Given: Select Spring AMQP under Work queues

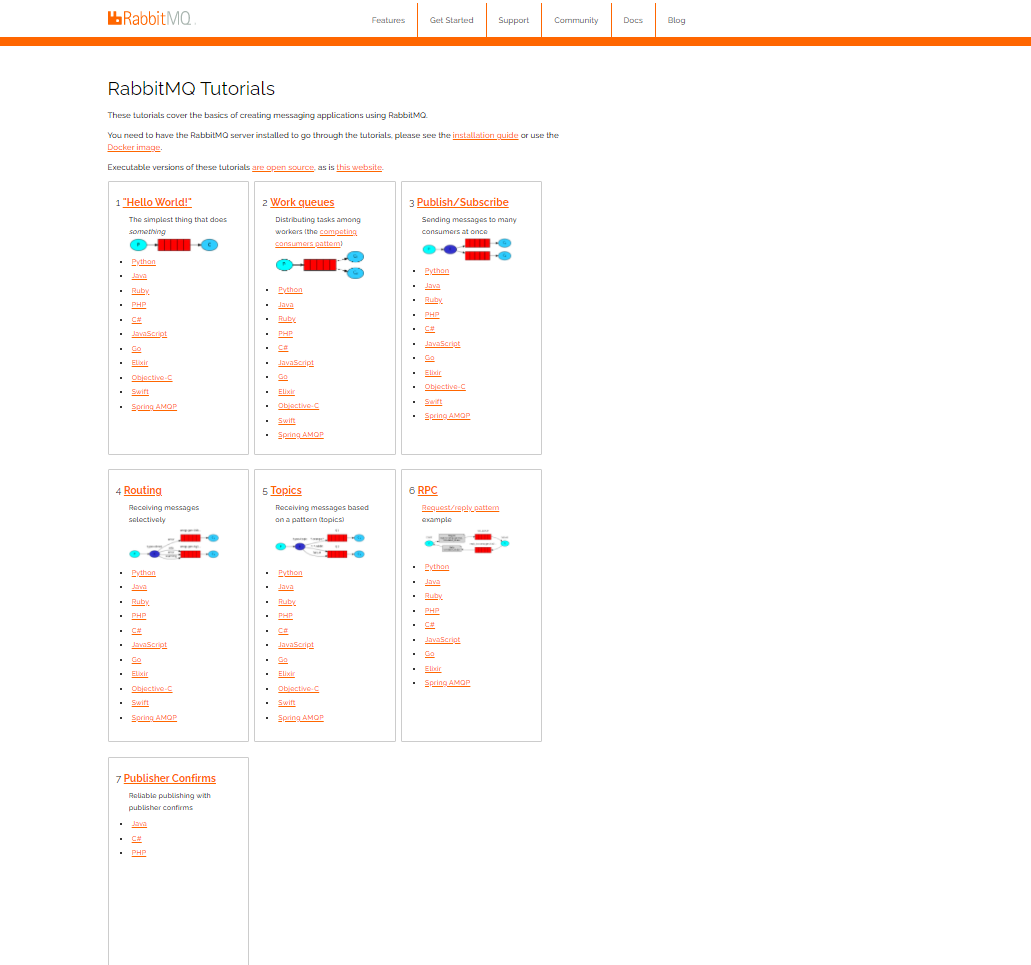Looking at the screenshot, I should click(x=300, y=435).
